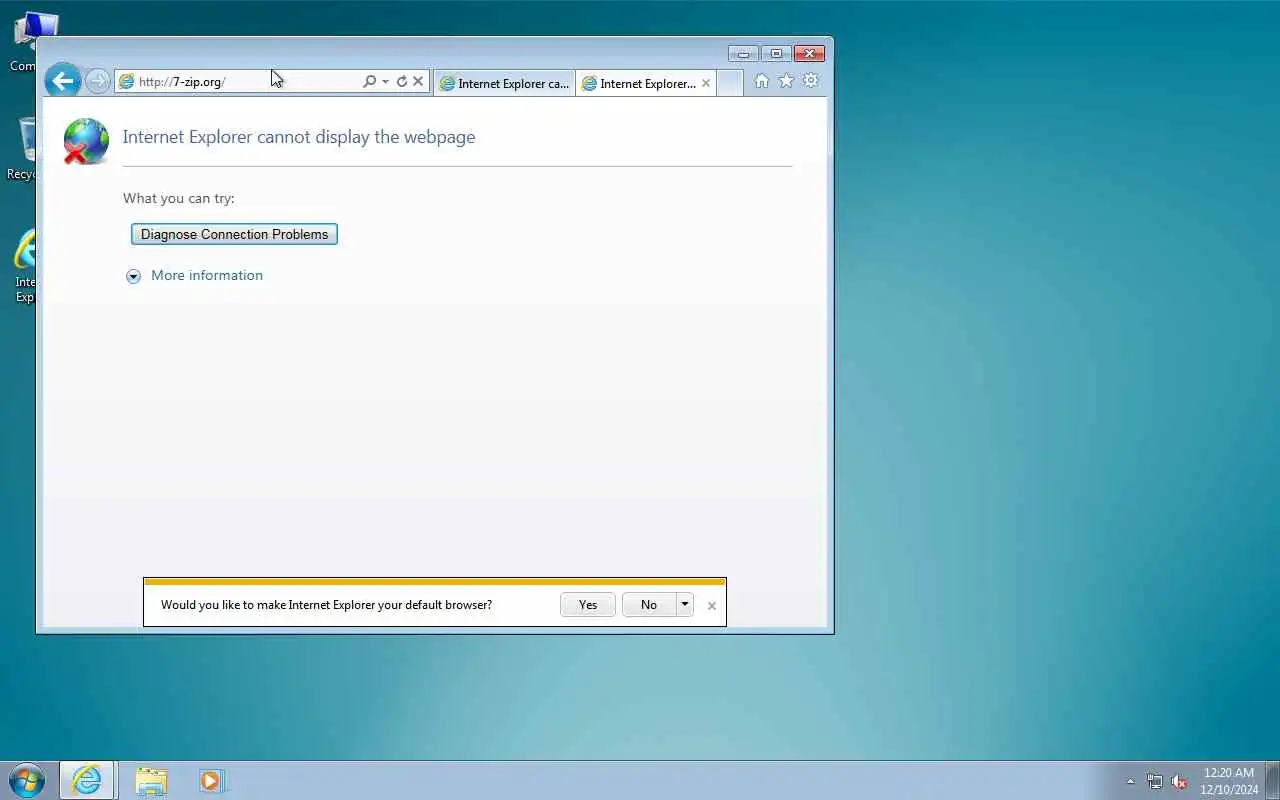The width and height of the screenshot is (1280, 800).
Task: Open the Tools gear menu
Action: coord(811,81)
